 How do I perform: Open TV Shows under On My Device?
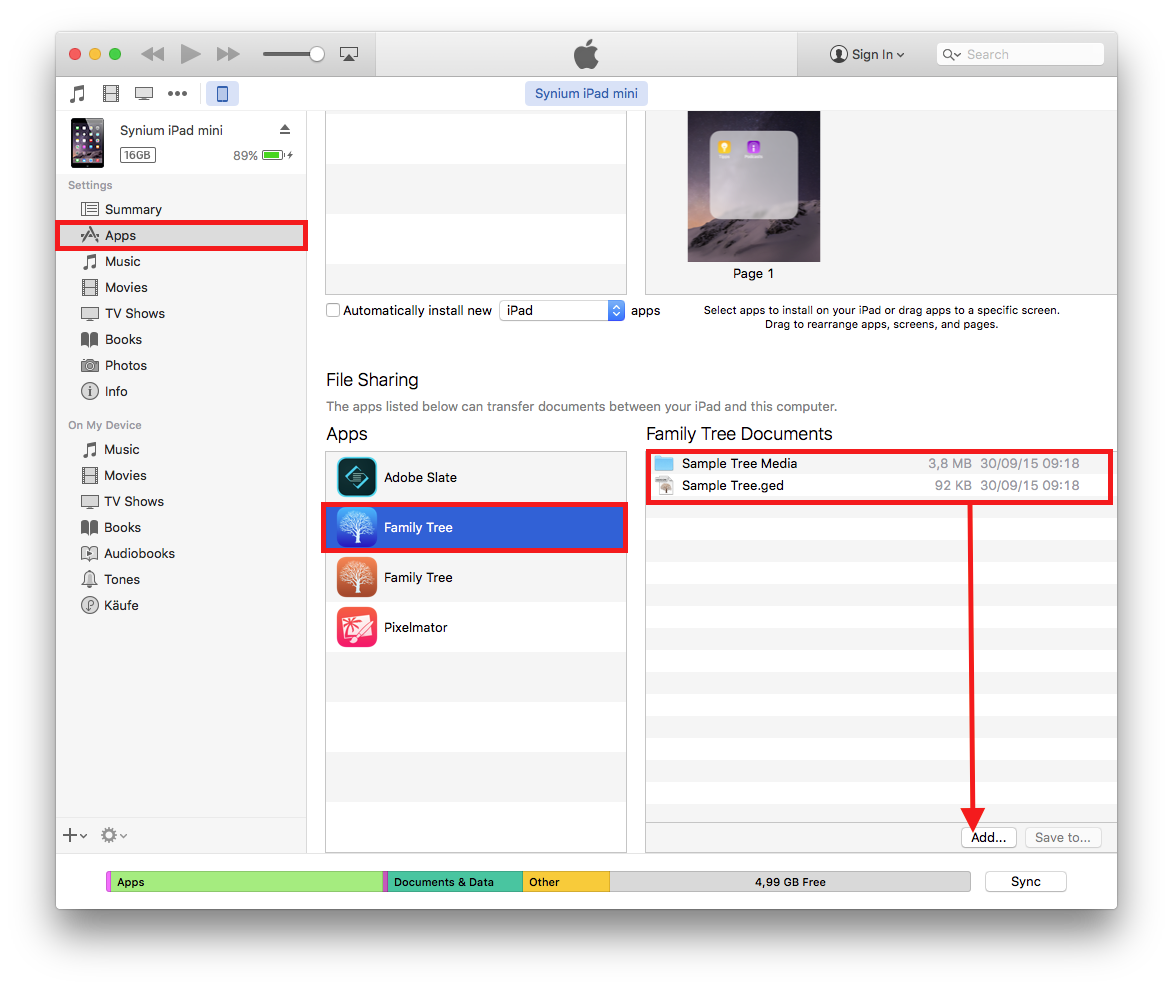pyautogui.click(x=181, y=502)
